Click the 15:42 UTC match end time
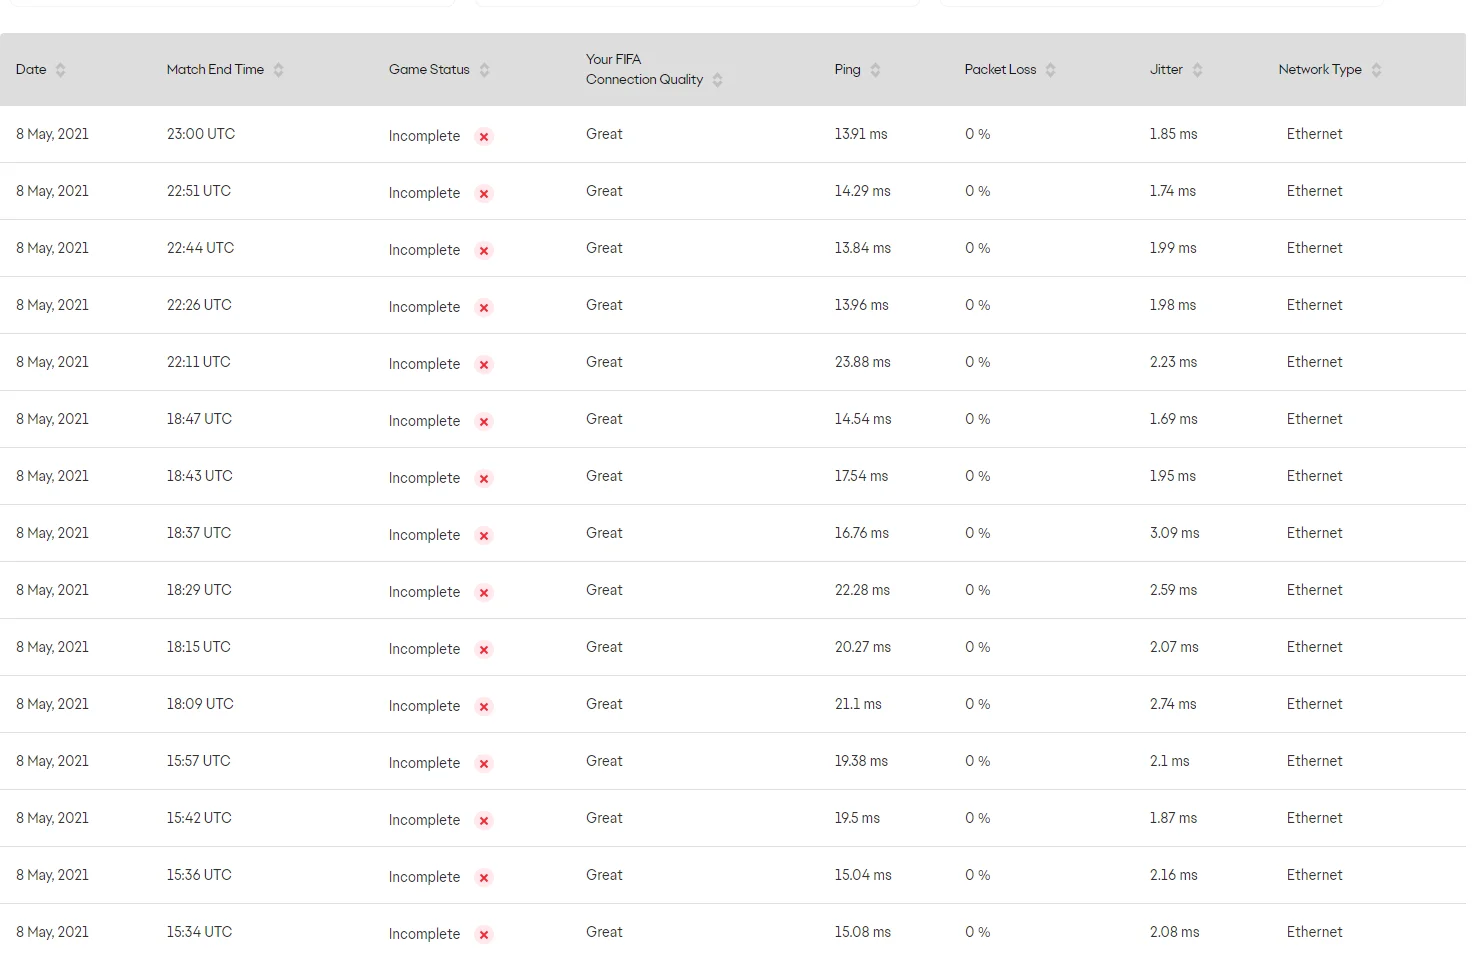Viewport: 1478px width, 958px height. pos(199,818)
